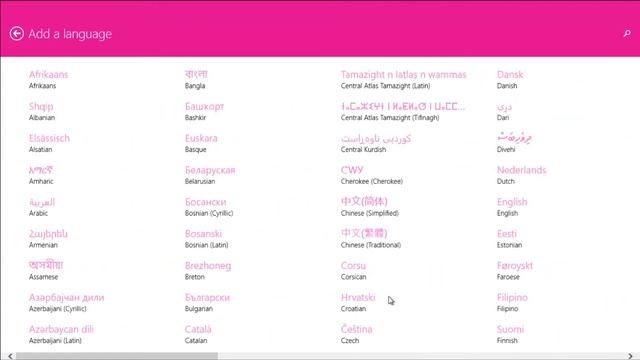This screenshot has height=360, width=640.
Task: Choose the Armenian language entry
Action: point(48,239)
